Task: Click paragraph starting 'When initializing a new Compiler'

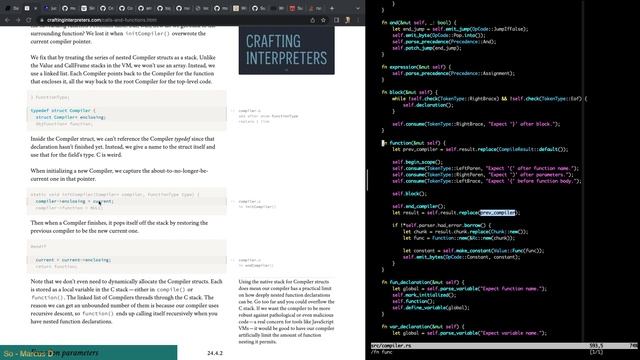Action: tap(120, 175)
